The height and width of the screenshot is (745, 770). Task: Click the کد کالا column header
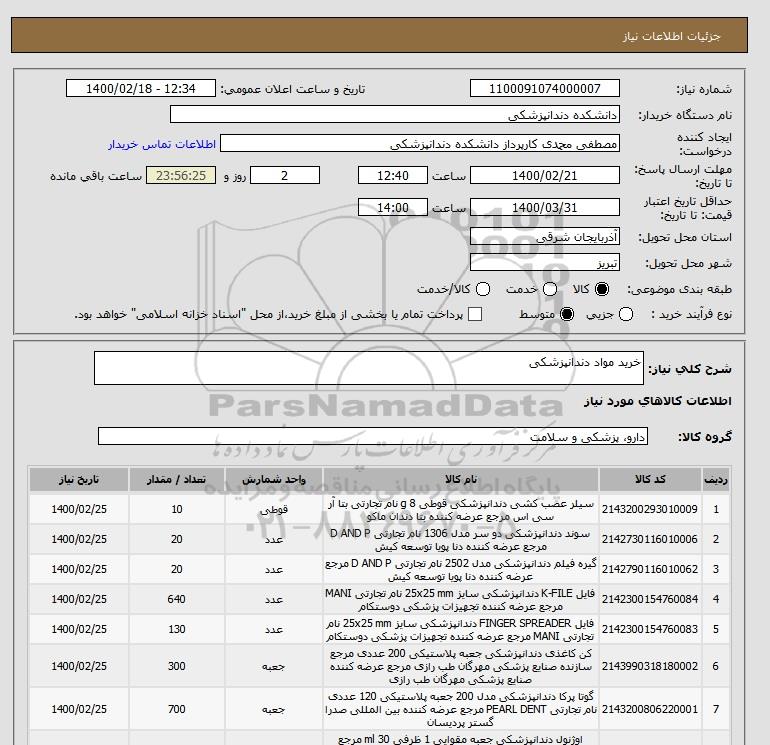click(x=650, y=480)
